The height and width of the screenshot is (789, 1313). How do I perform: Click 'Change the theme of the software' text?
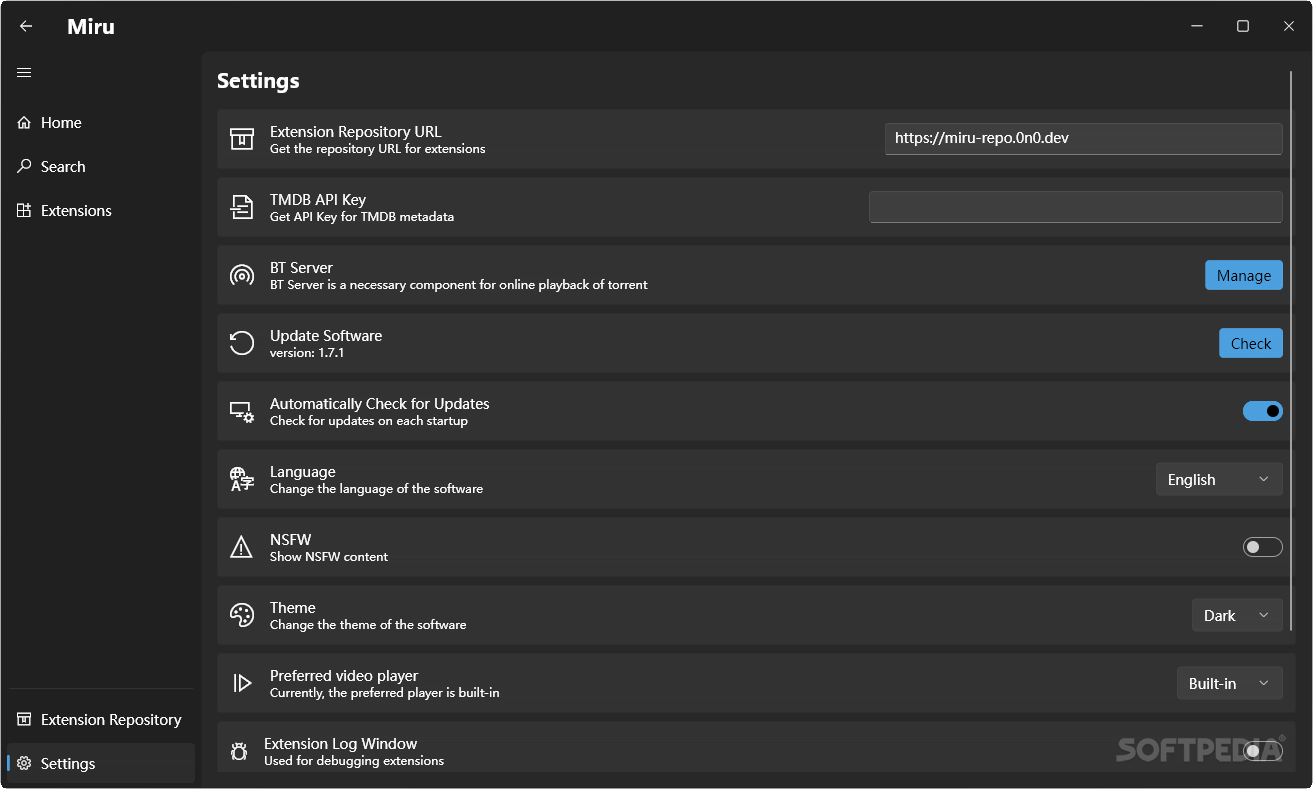tap(368, 625)
